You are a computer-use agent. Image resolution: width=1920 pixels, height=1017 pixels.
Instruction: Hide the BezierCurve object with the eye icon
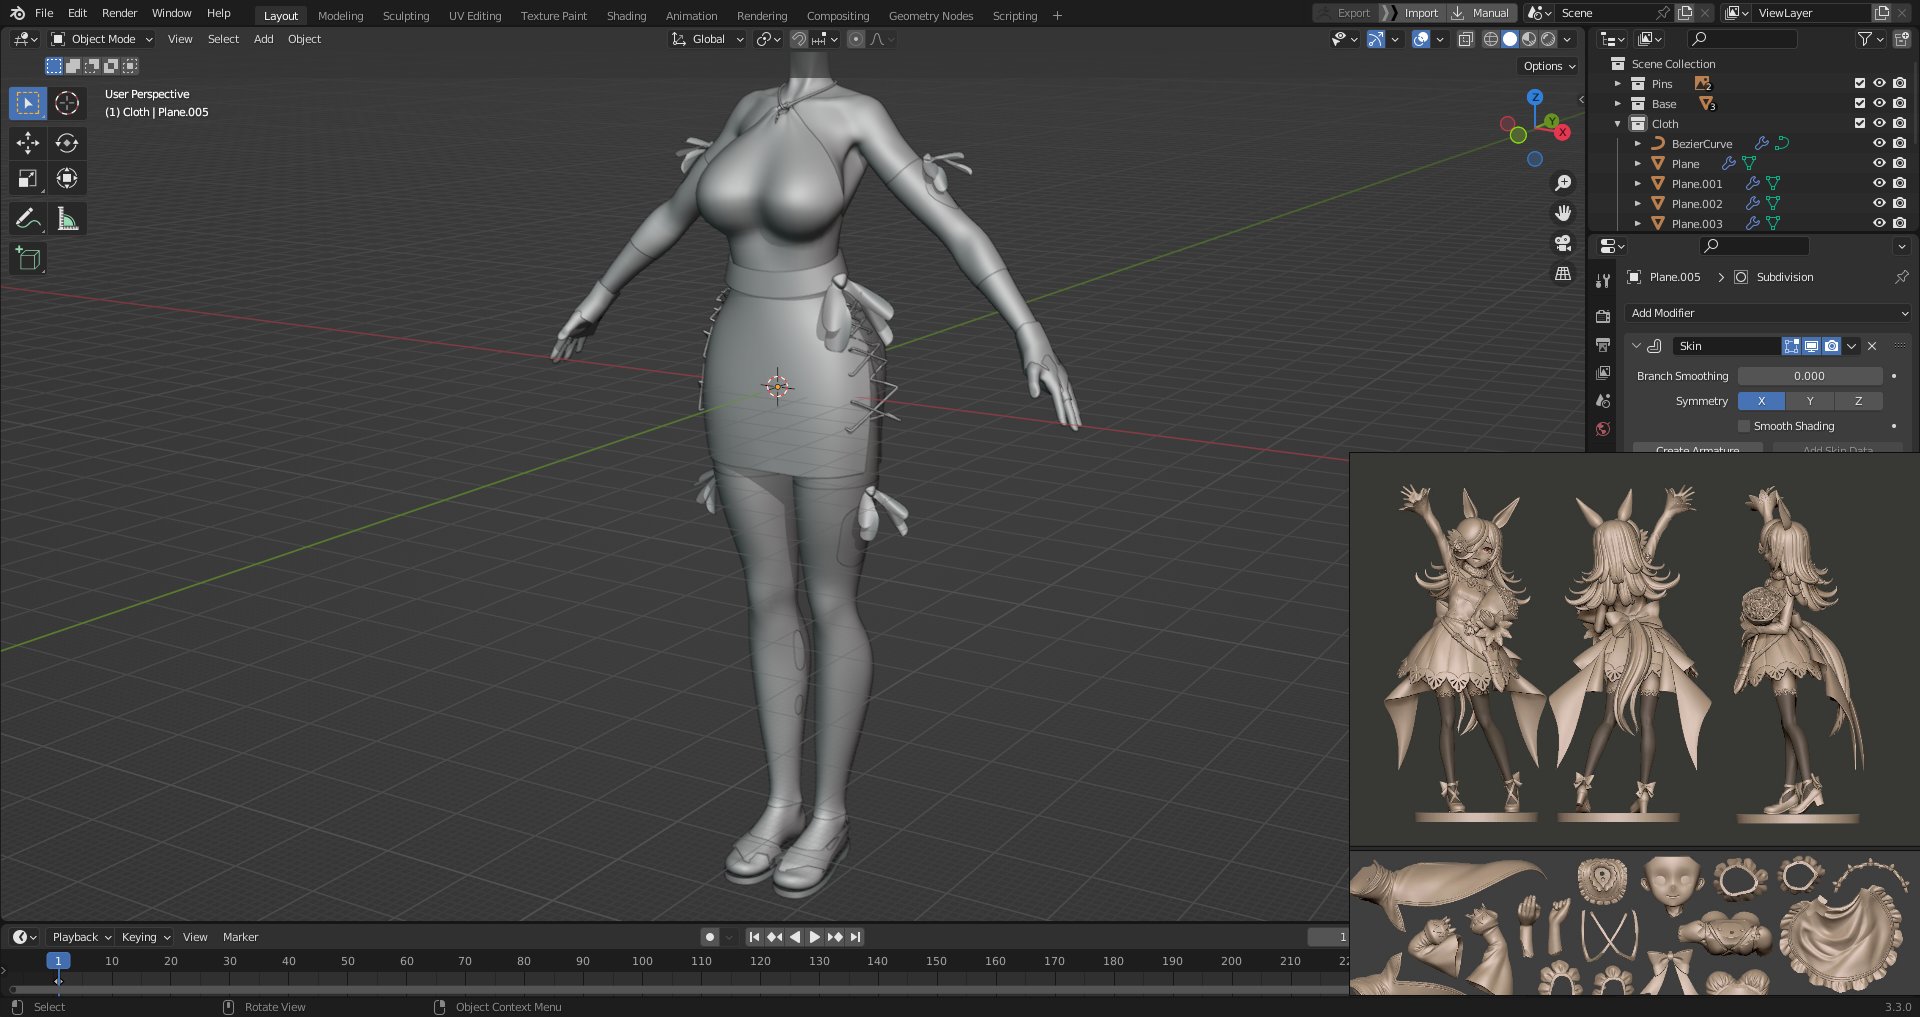click(1879, 143)
